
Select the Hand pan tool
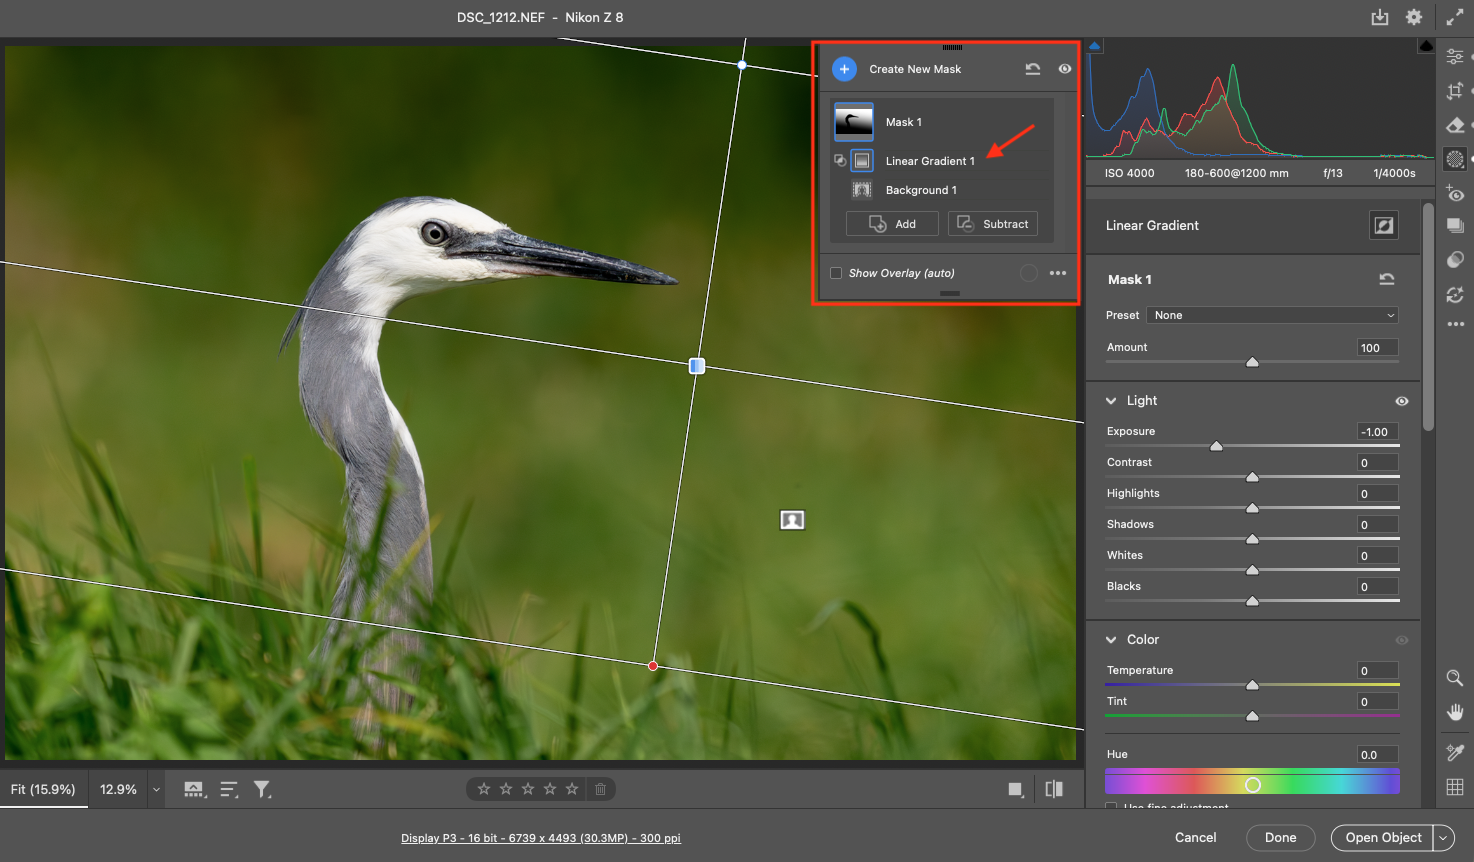pyautogui.click(x=1455, y=712)
